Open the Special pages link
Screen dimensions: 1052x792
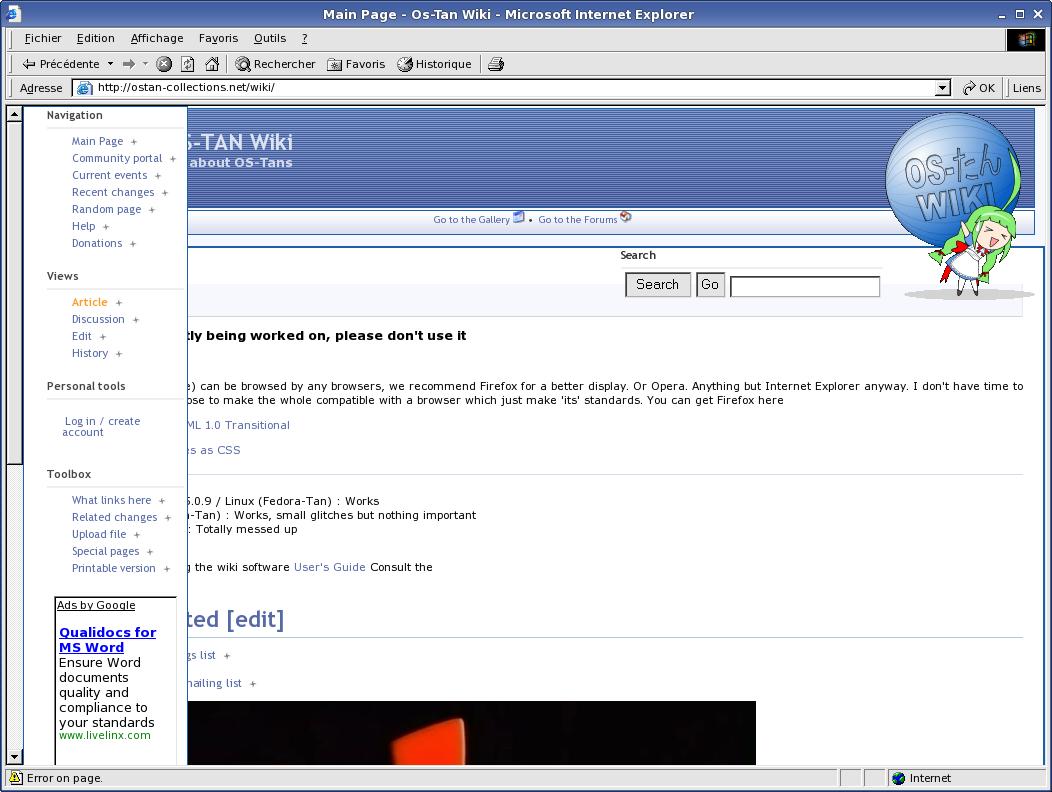pos(105,551)
